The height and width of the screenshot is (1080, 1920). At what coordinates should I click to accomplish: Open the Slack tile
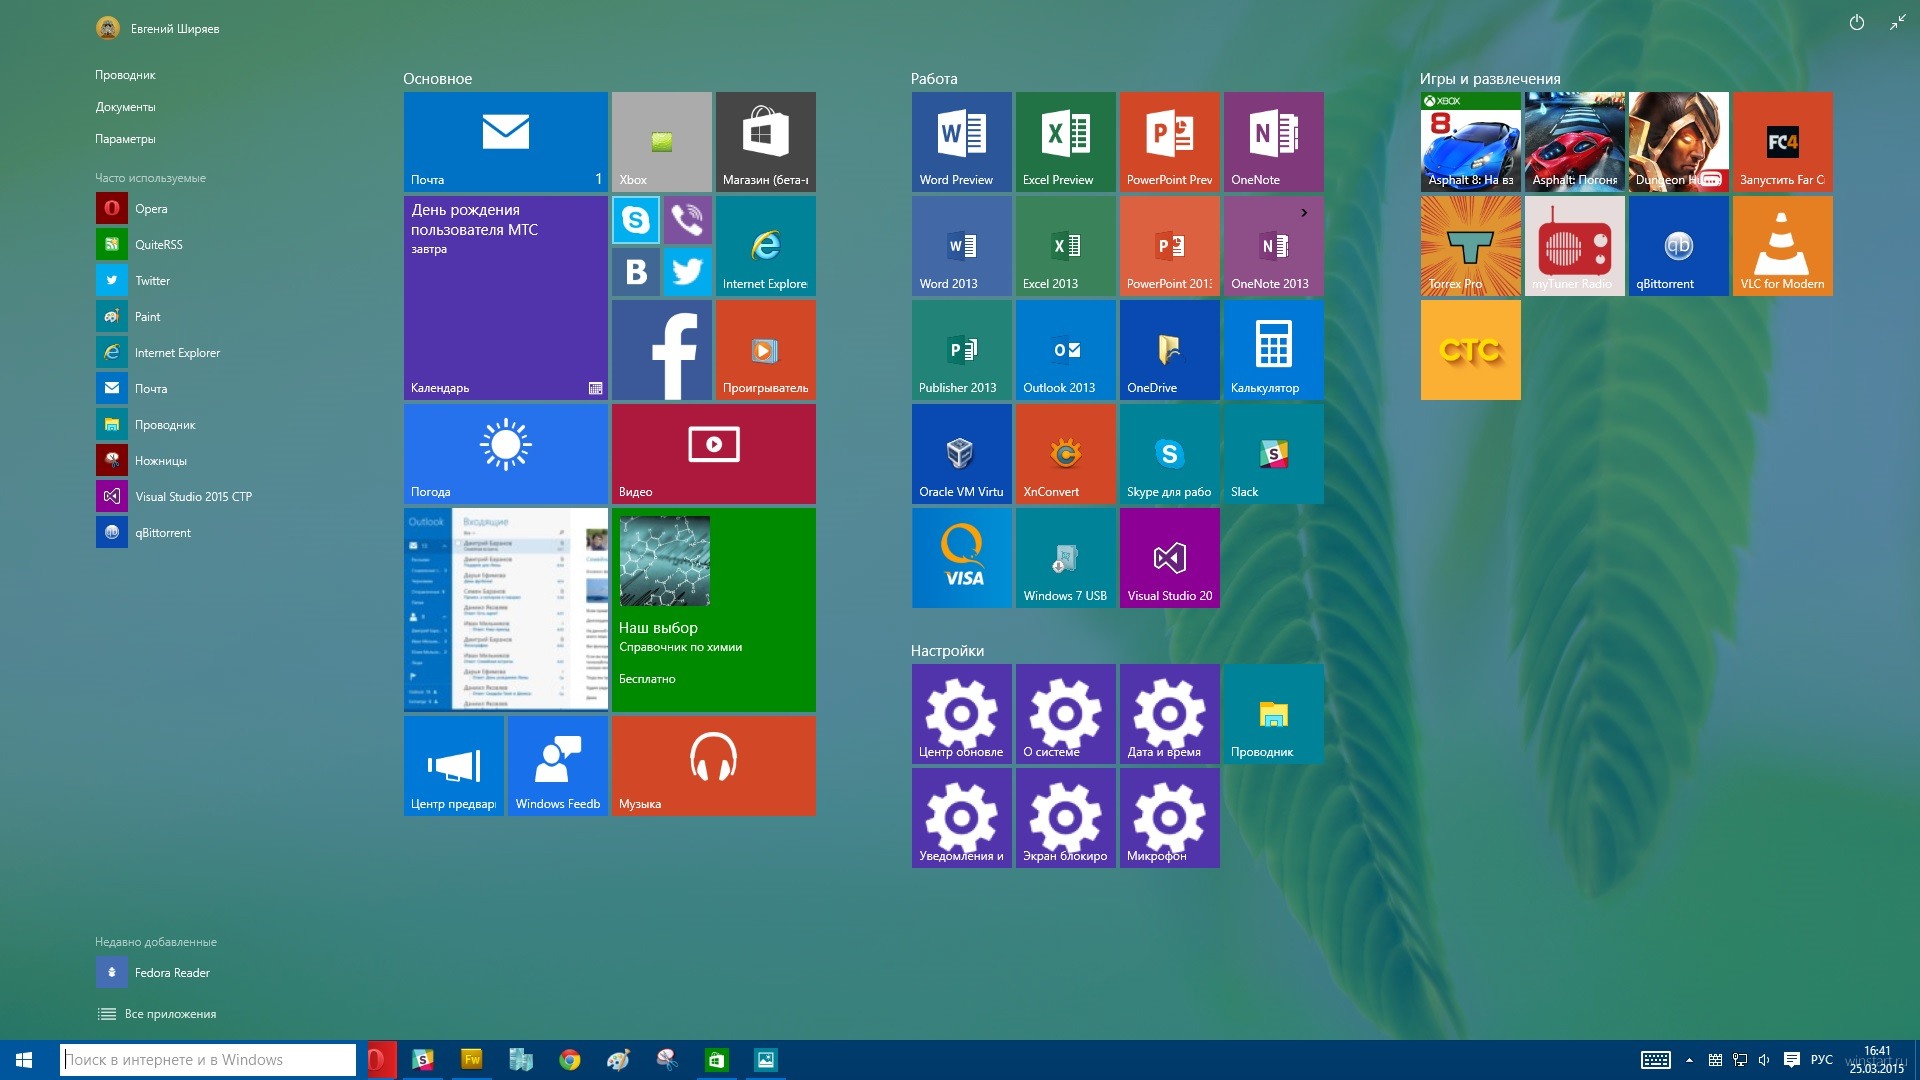point(1273,453)
